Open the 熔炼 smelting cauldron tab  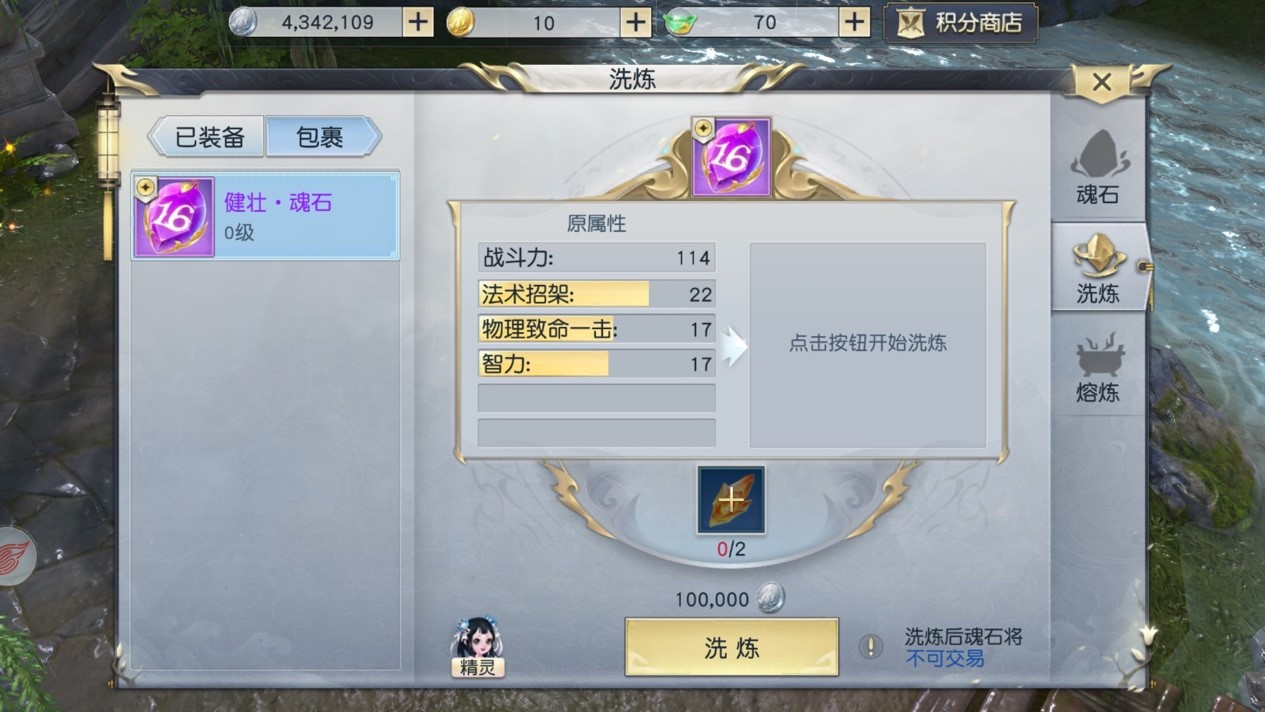click(x=1097, y=368)
